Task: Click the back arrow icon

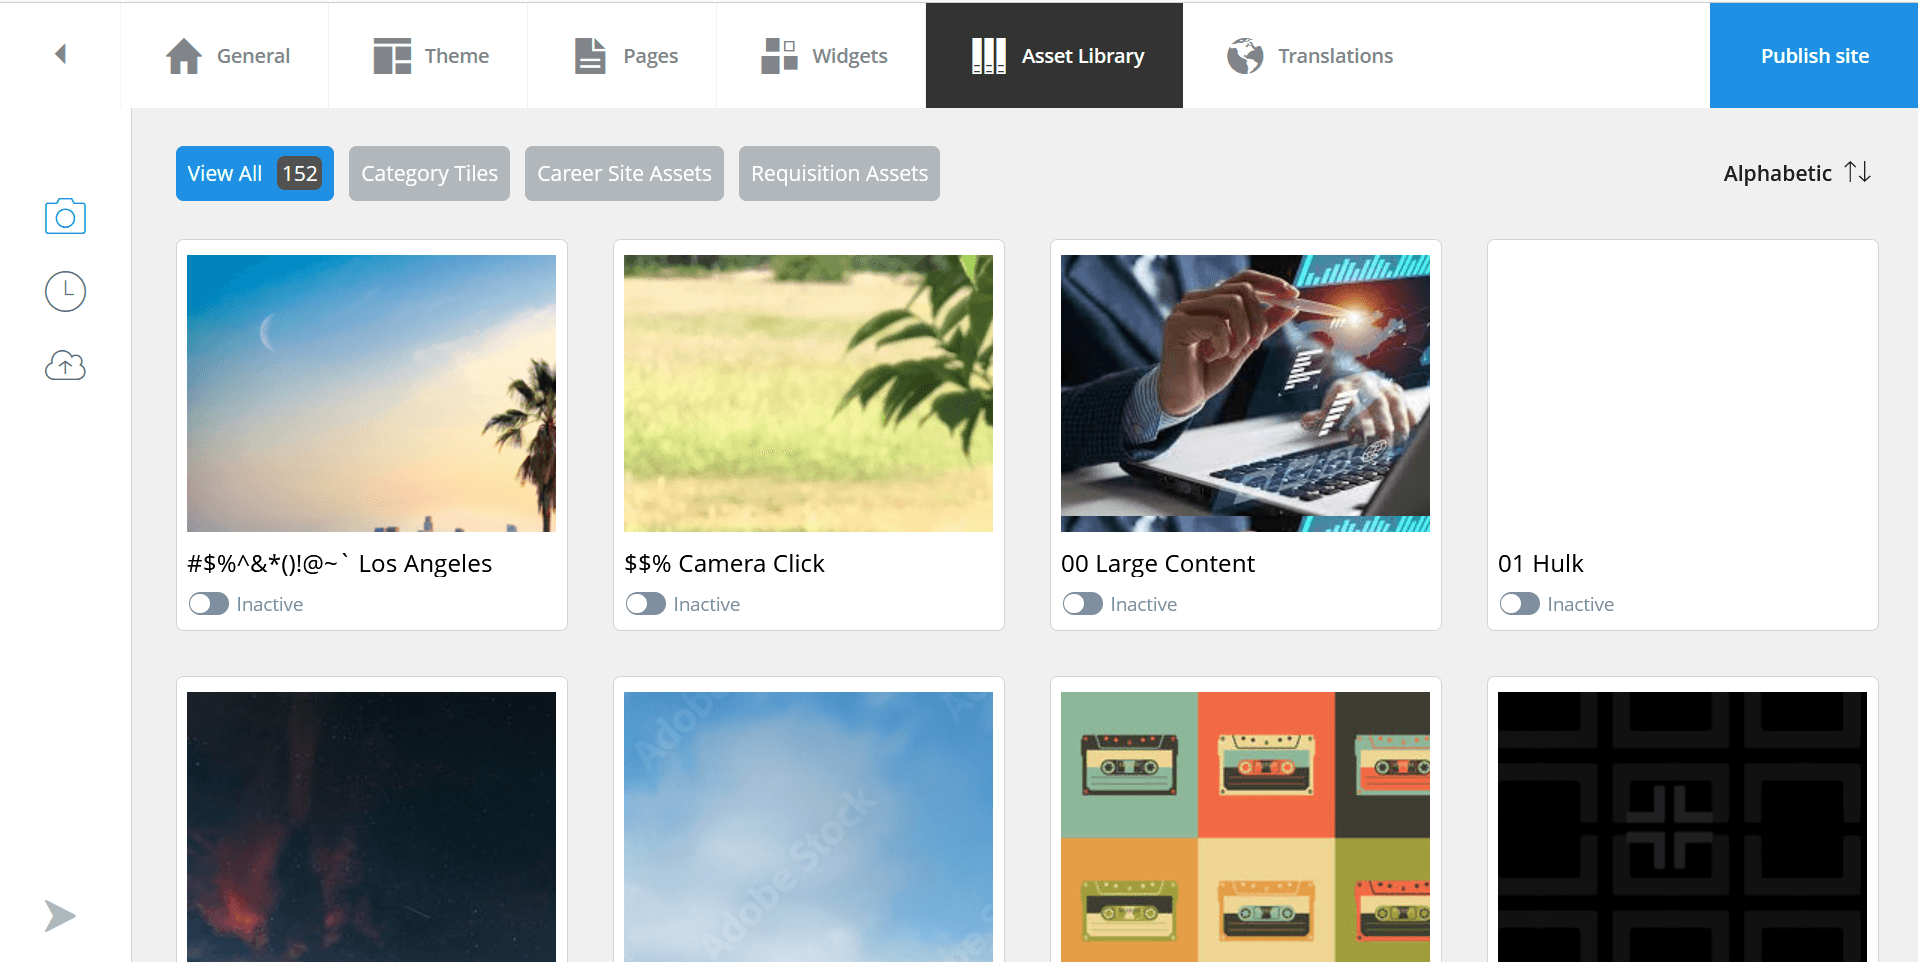Action: [x=61, y=54]
